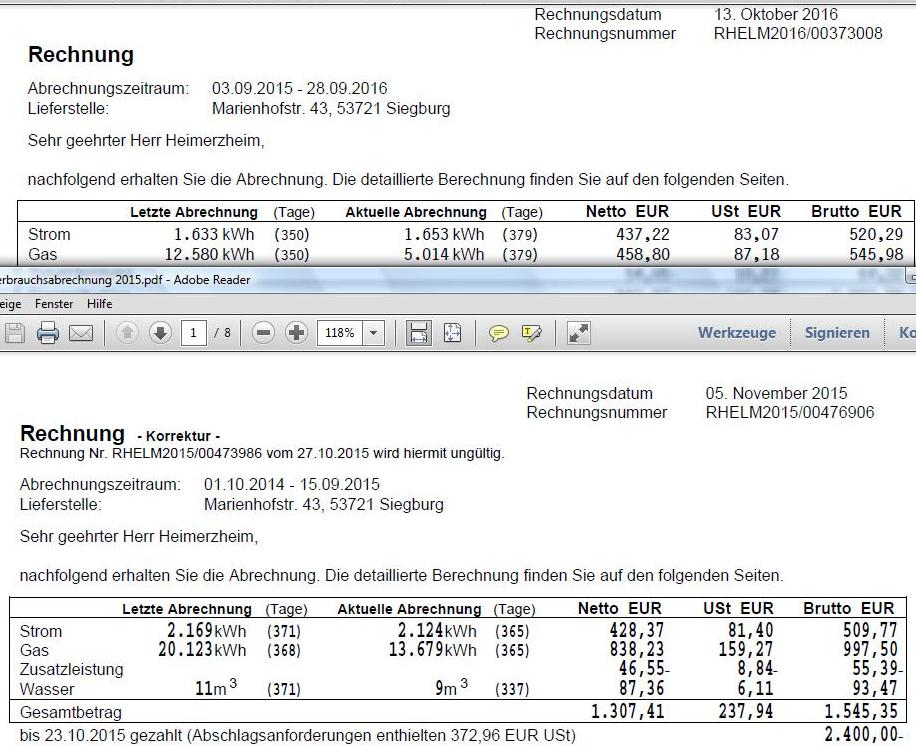
Task: Open the Fenster menu
Action: (54, 304)
